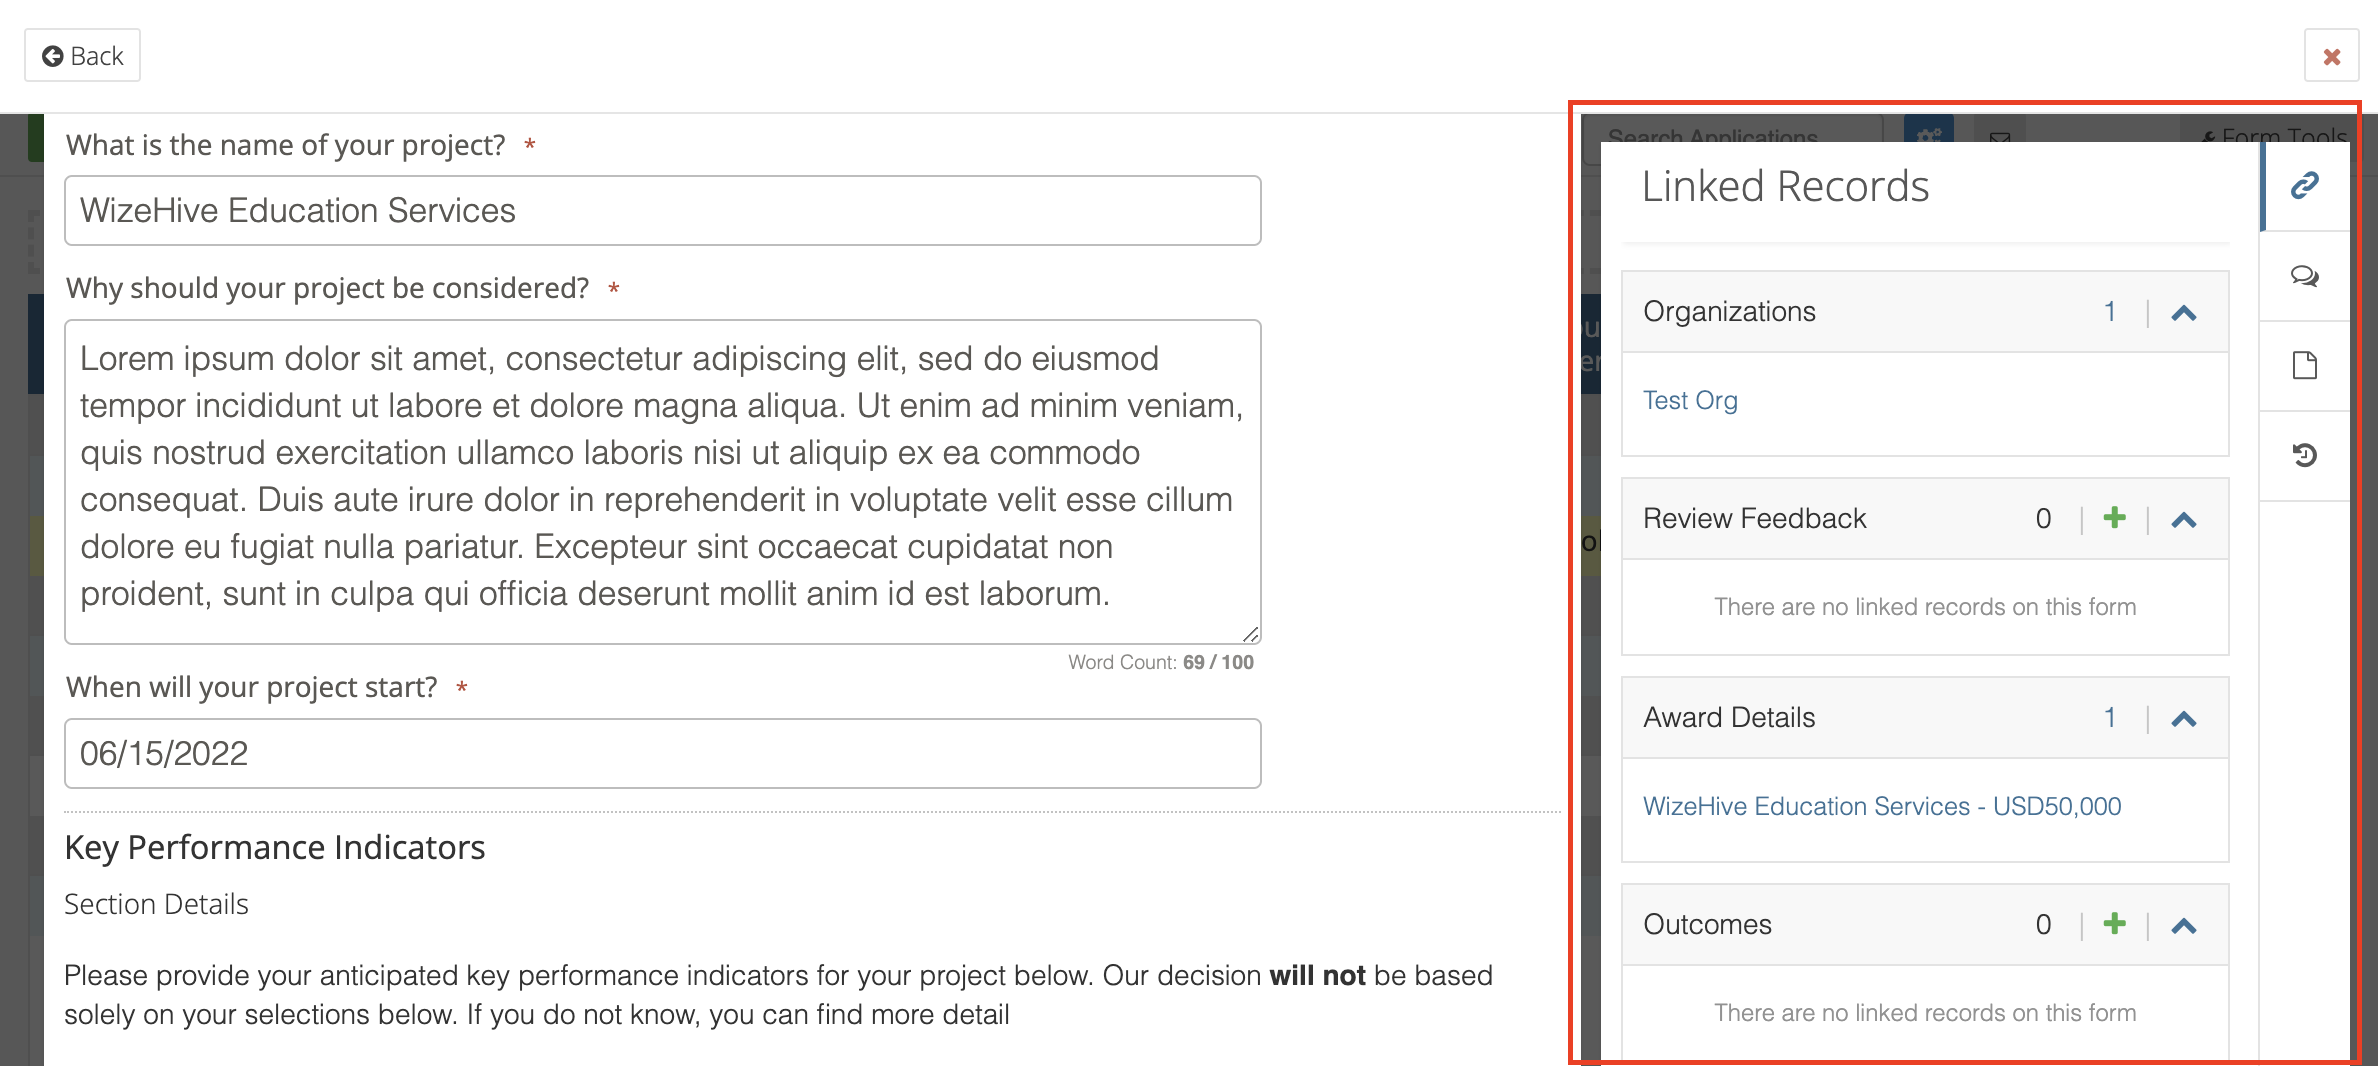Open the Test Org linked record
The image size is (2378, 1066).
[x=1690, y=399]
